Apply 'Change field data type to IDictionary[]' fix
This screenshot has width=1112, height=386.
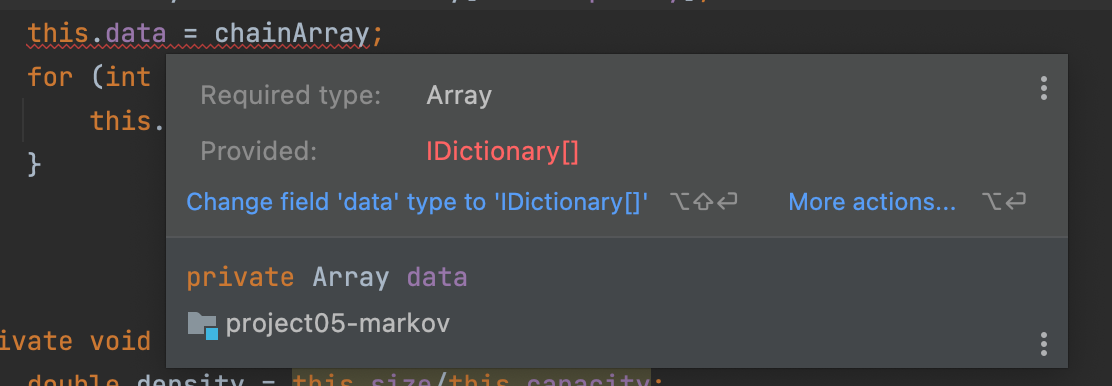click(x=417, y=202)
